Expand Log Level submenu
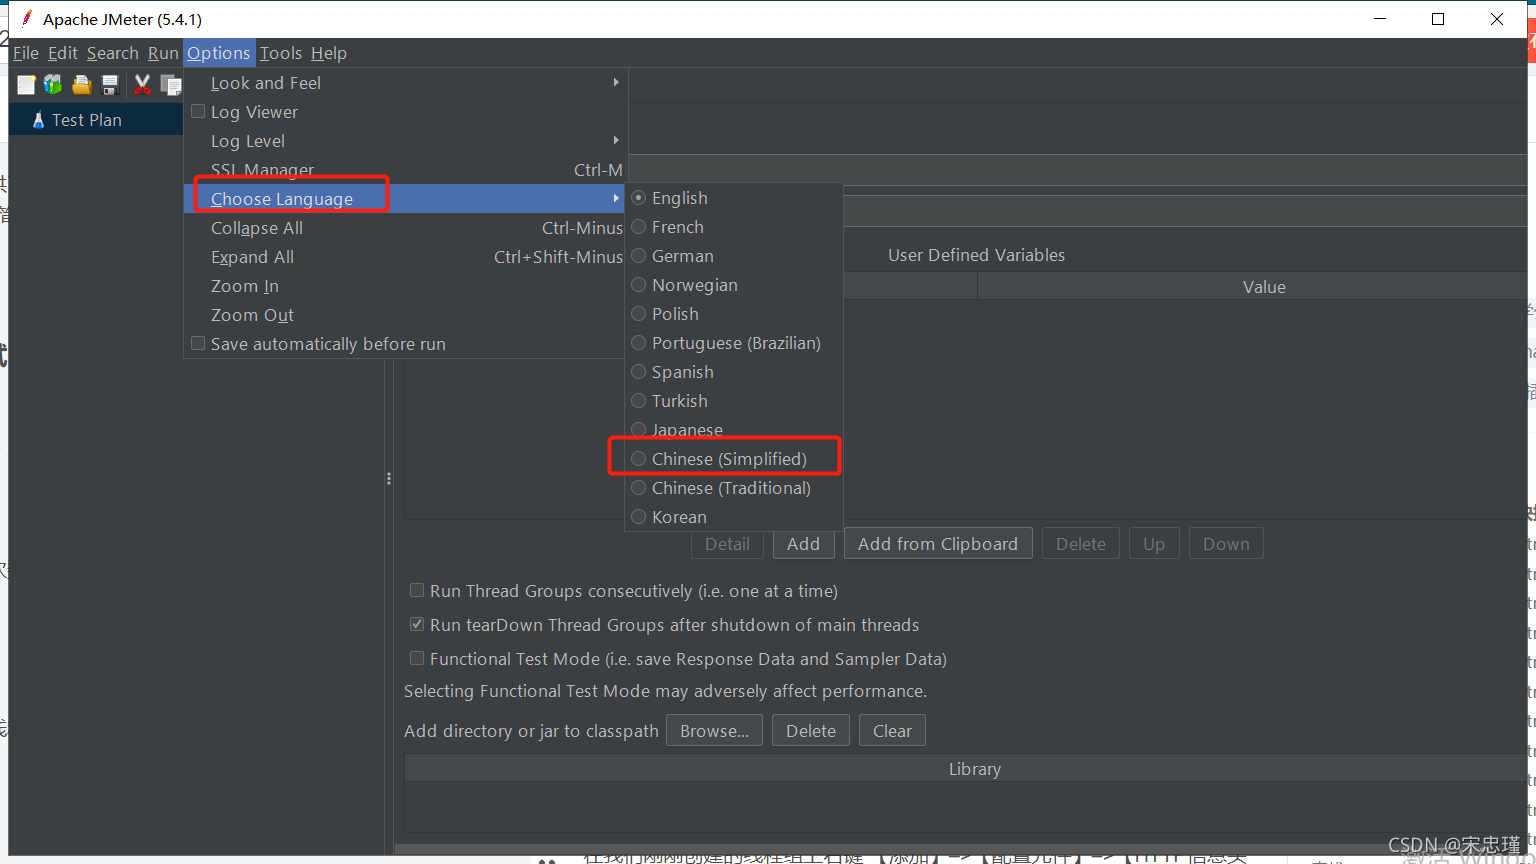Image resolution: width=1536 pixels, height=864 pixels. coord(405,141)
